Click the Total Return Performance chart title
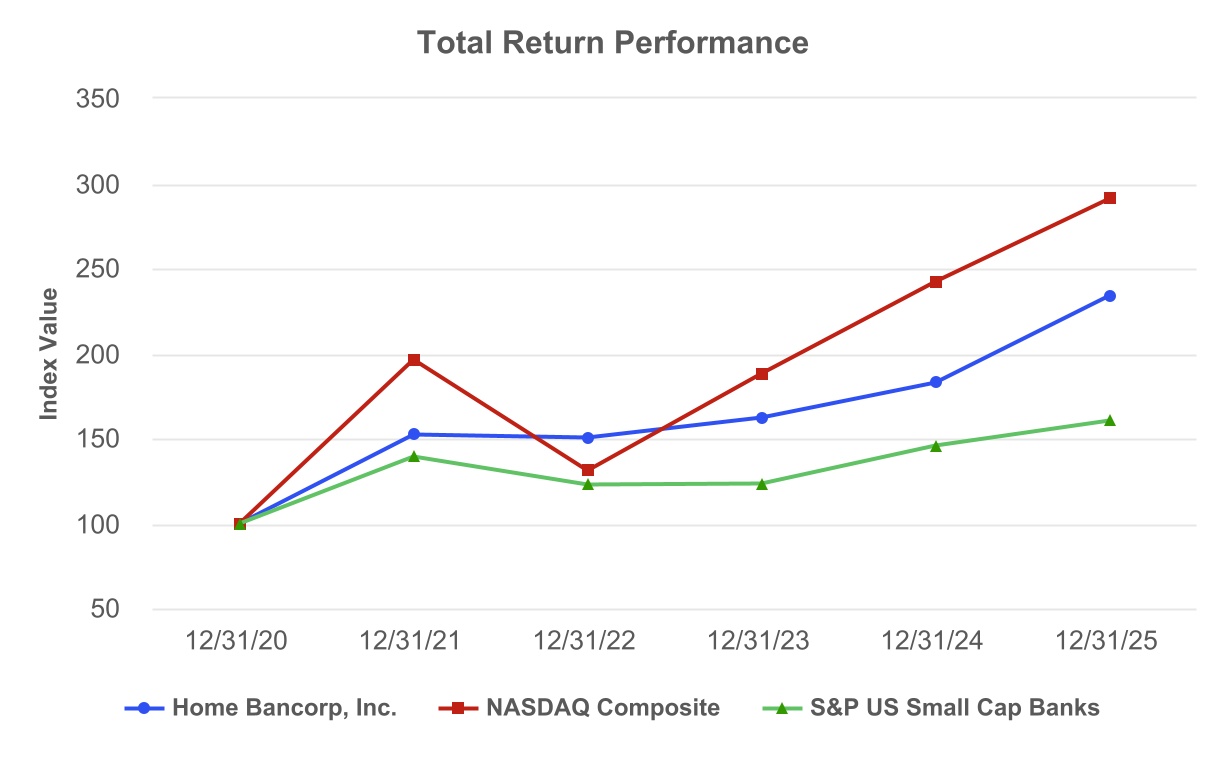Viewport: 1226px width, 760px height. pyautogui.click(x=612, y=43)
